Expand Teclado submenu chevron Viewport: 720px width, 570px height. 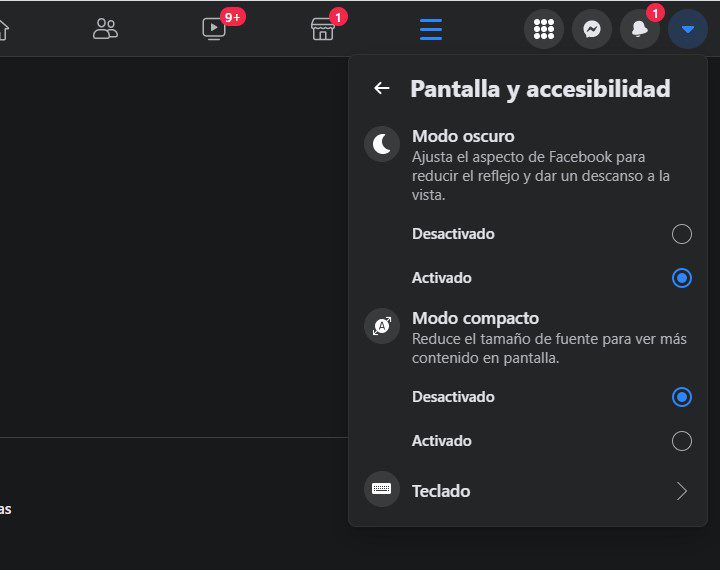point(682,491)
